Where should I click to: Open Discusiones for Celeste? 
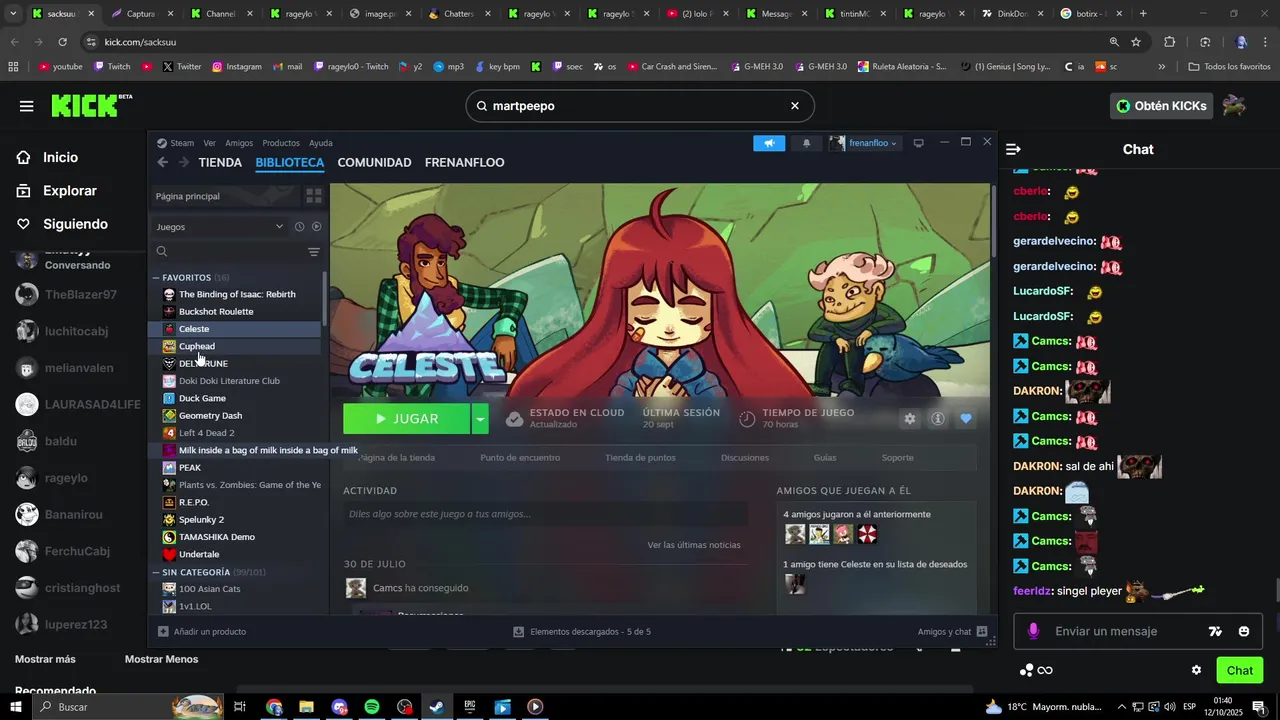click(x=745, y=458)
